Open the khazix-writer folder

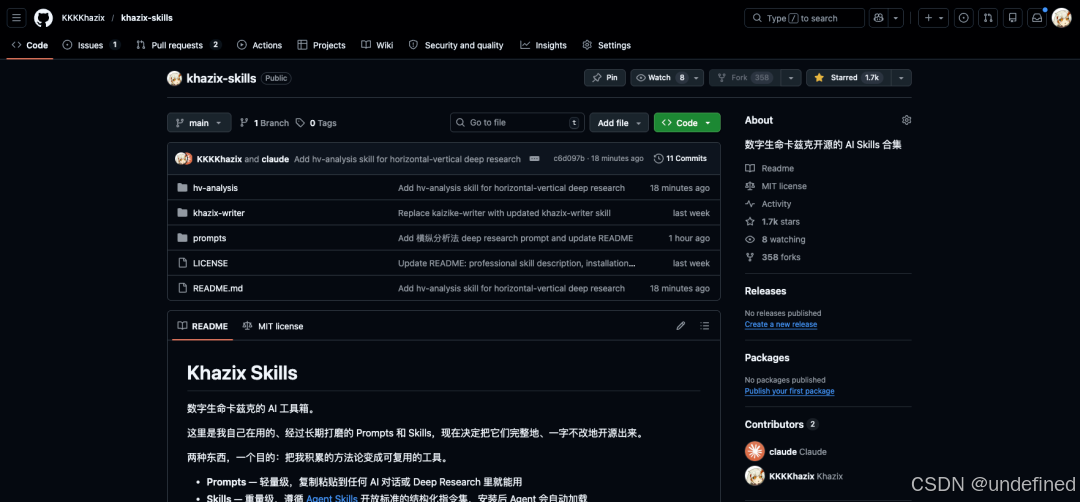[218, 213]
